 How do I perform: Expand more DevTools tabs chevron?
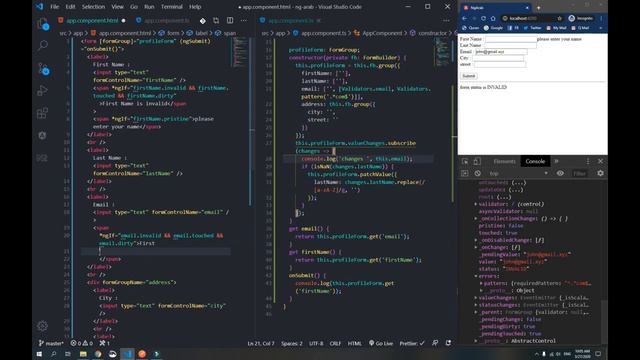click(556, 162)
